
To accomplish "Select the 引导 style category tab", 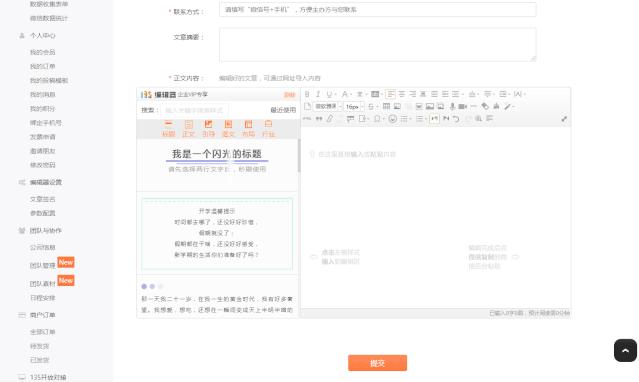I will point(208,129).
